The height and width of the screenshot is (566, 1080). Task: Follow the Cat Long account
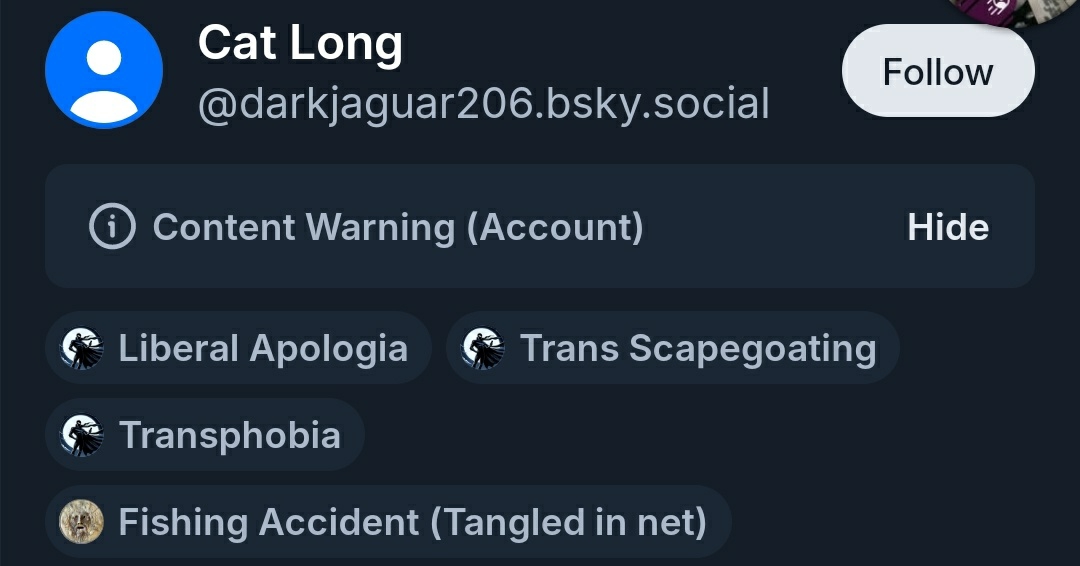[x=937, y=72]
